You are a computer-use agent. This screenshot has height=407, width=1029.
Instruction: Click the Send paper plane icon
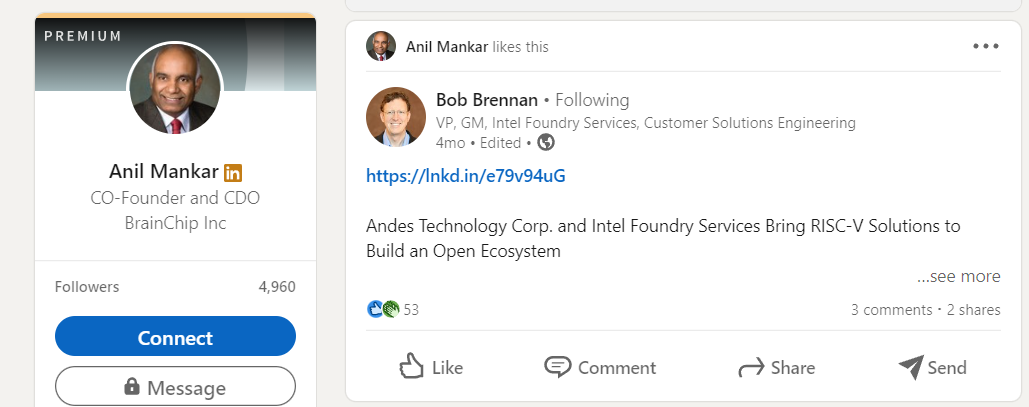point(909,367)
